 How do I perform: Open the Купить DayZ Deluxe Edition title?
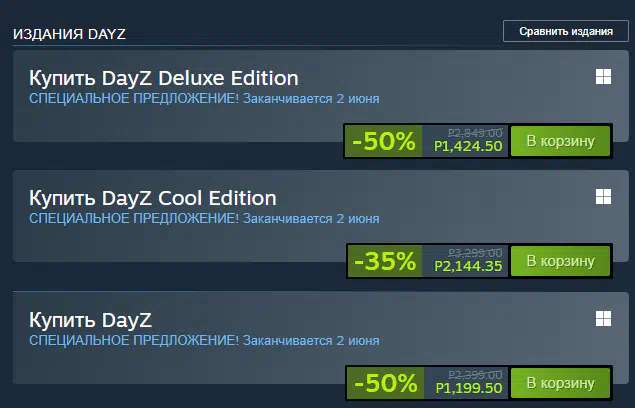pyautogui.click(x=164, y=78)
